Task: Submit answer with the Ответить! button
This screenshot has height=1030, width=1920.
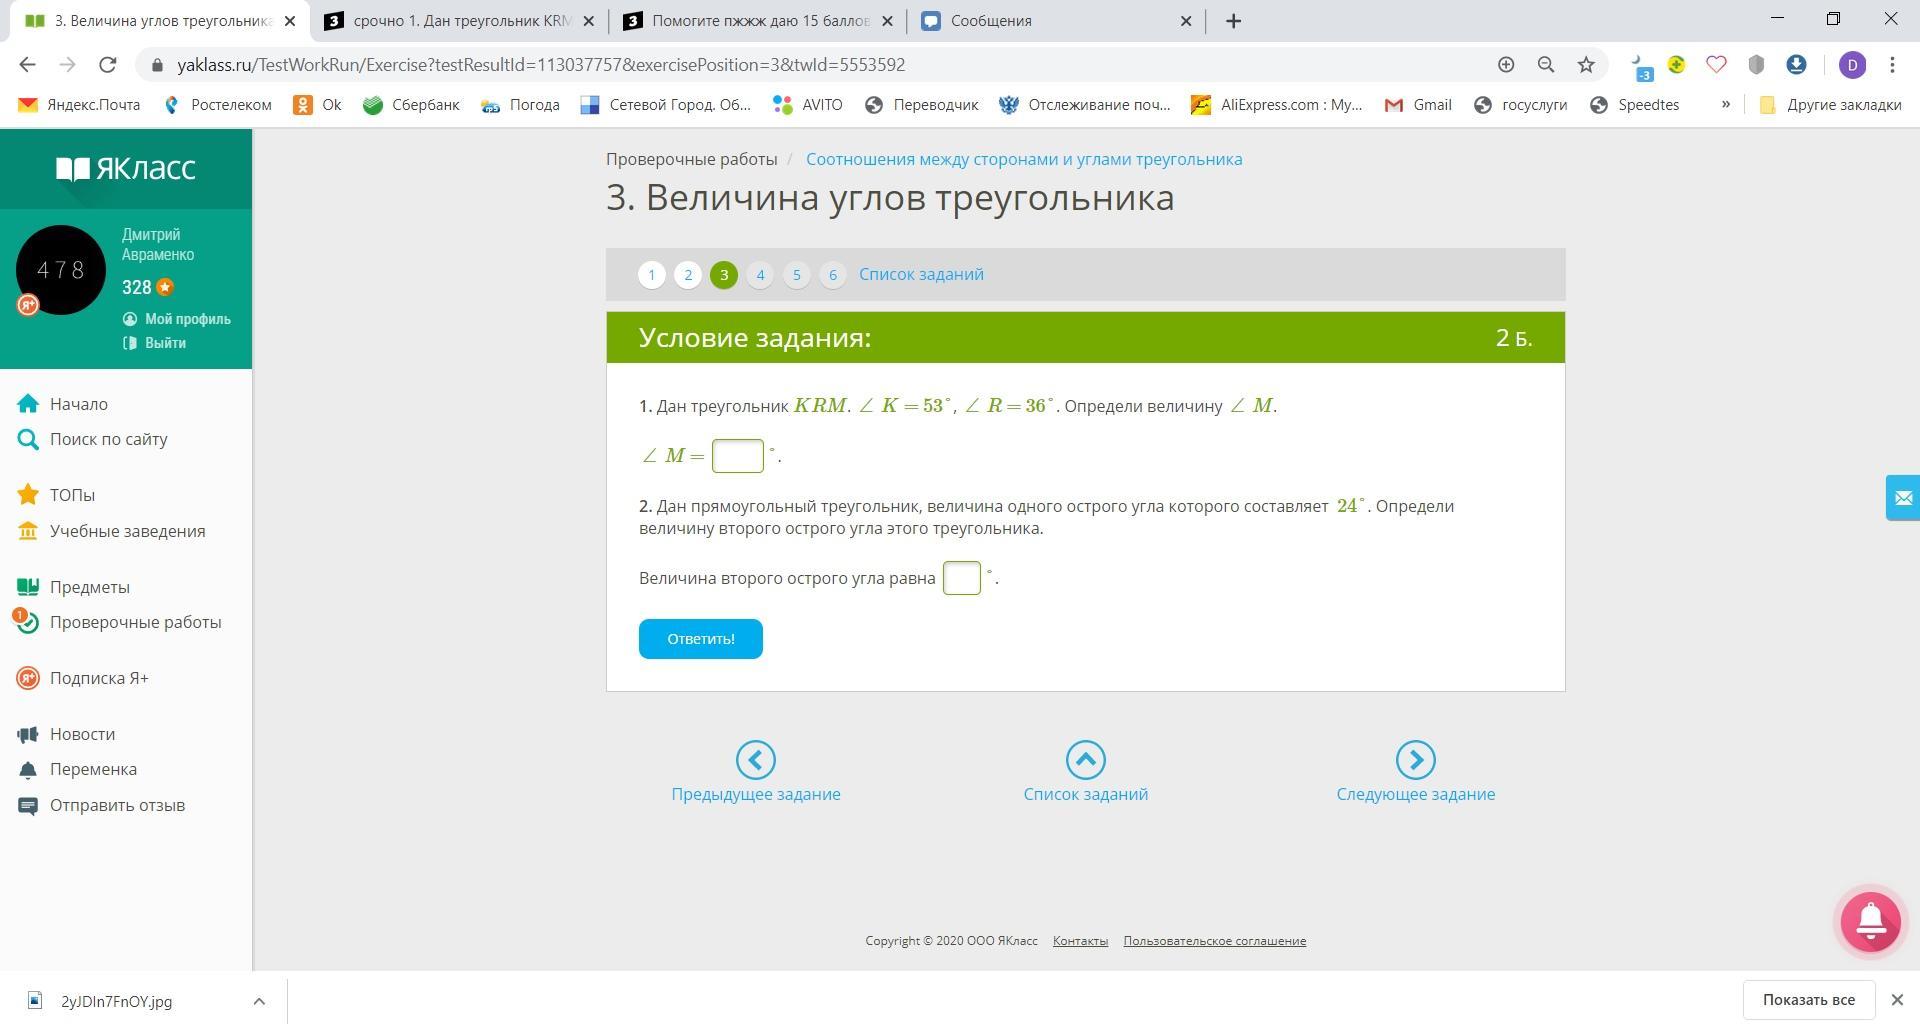Action: pyautogui.click(x=701, y=639)
